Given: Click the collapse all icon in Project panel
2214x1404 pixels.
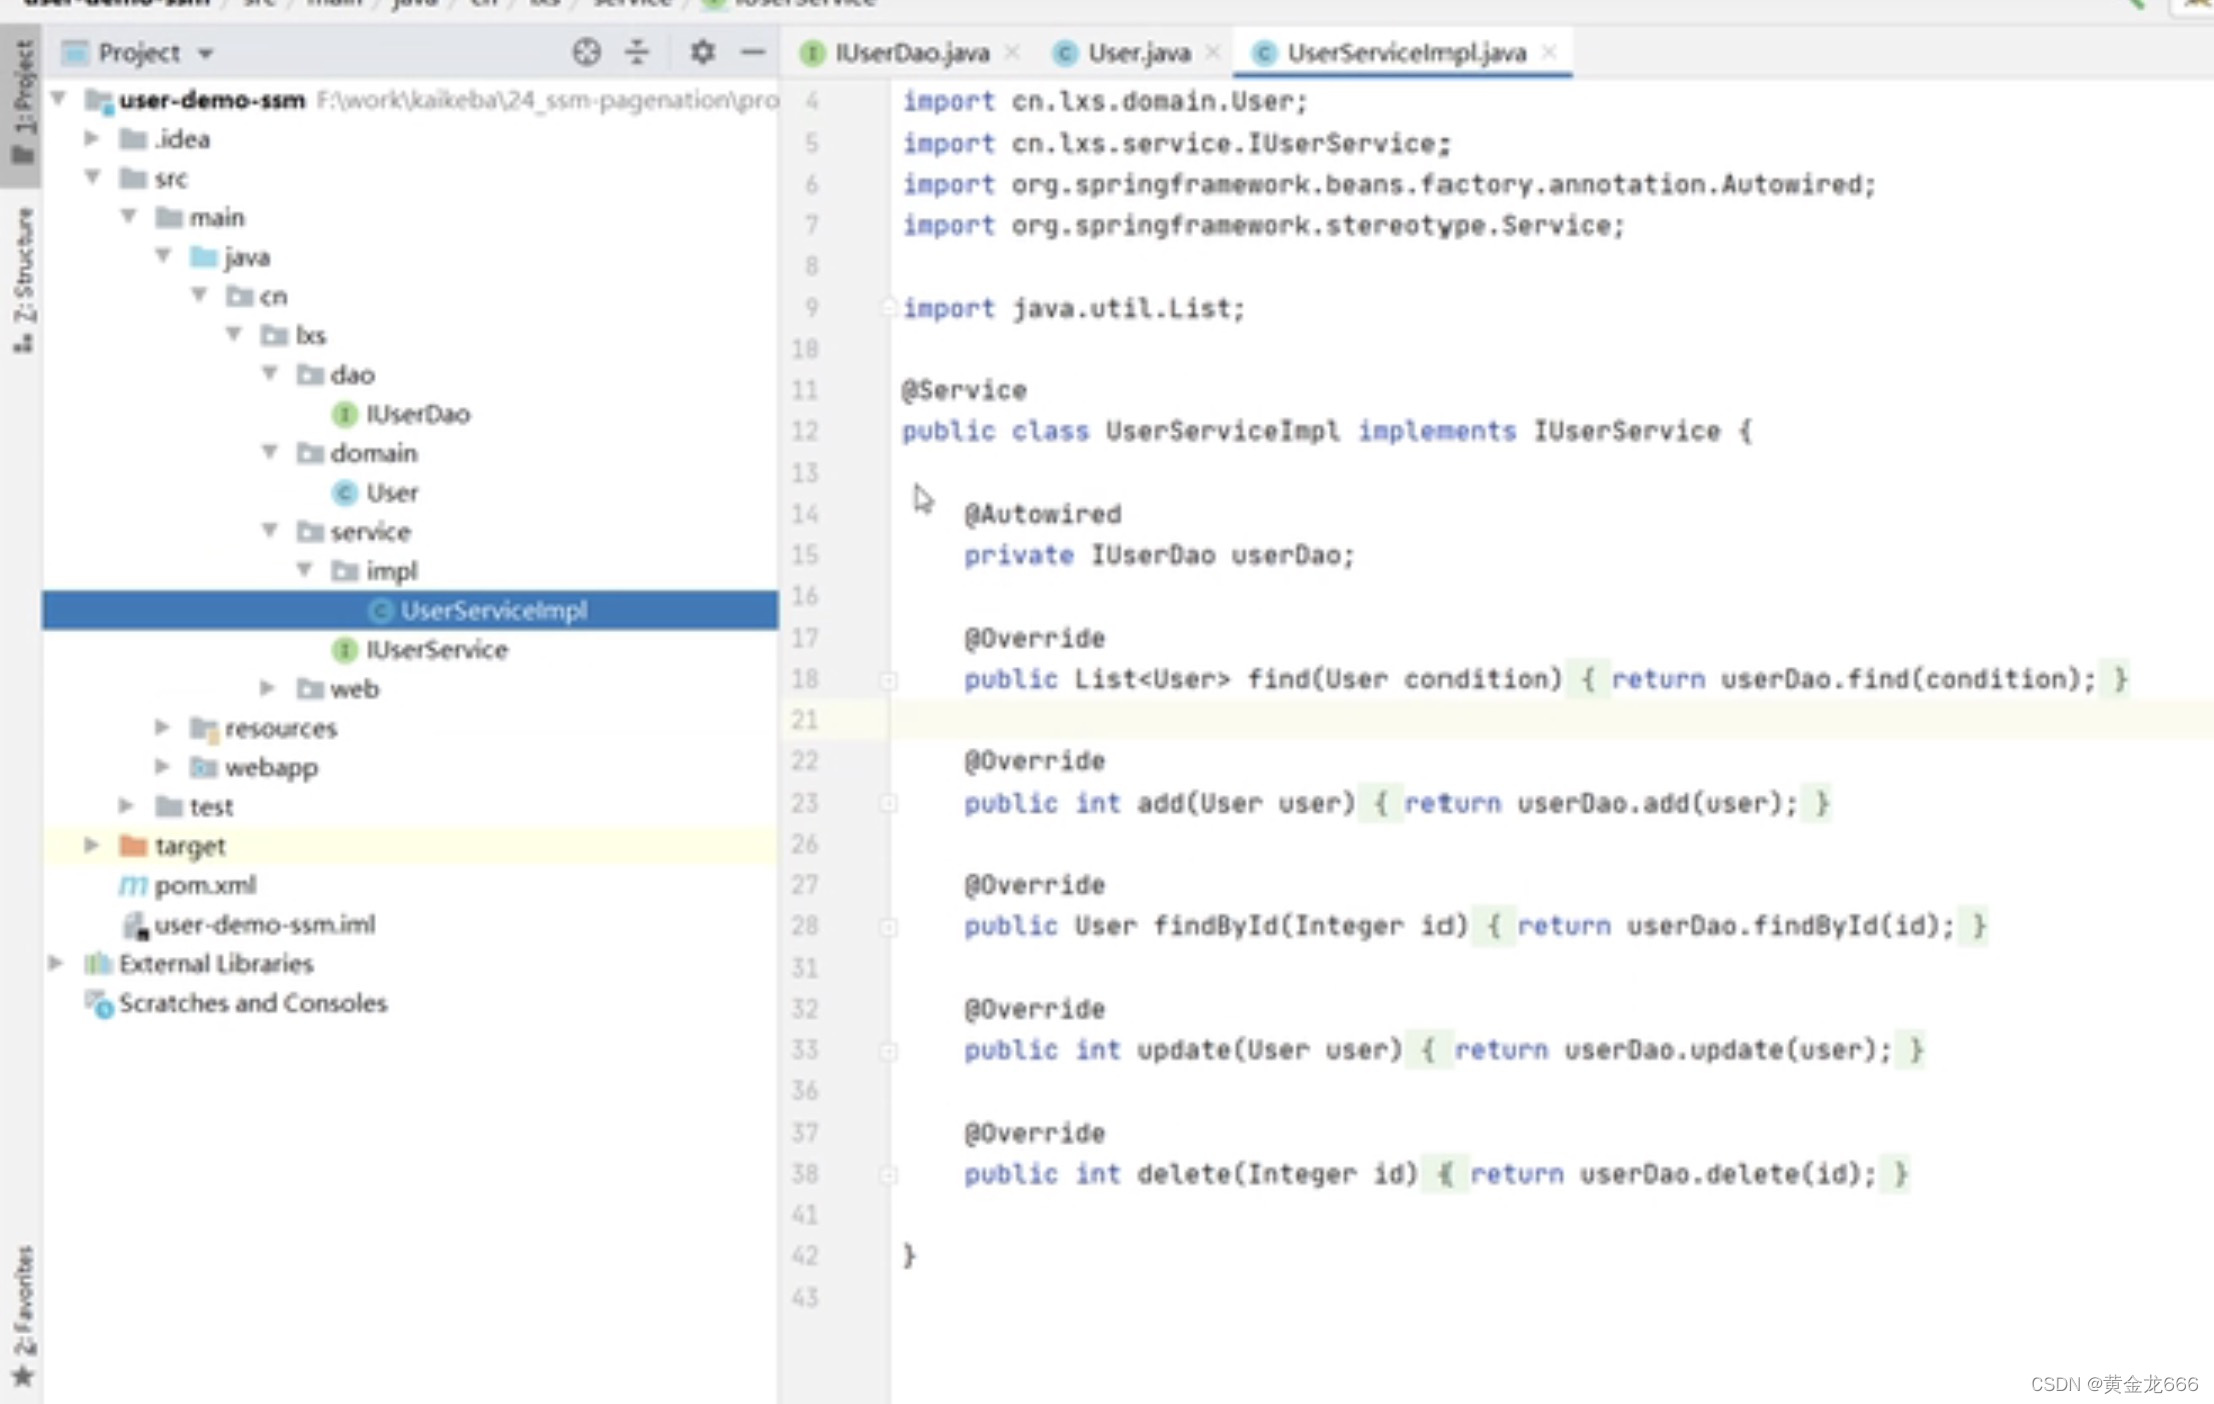Looking at the screenshot, I should tap(637, 52).
